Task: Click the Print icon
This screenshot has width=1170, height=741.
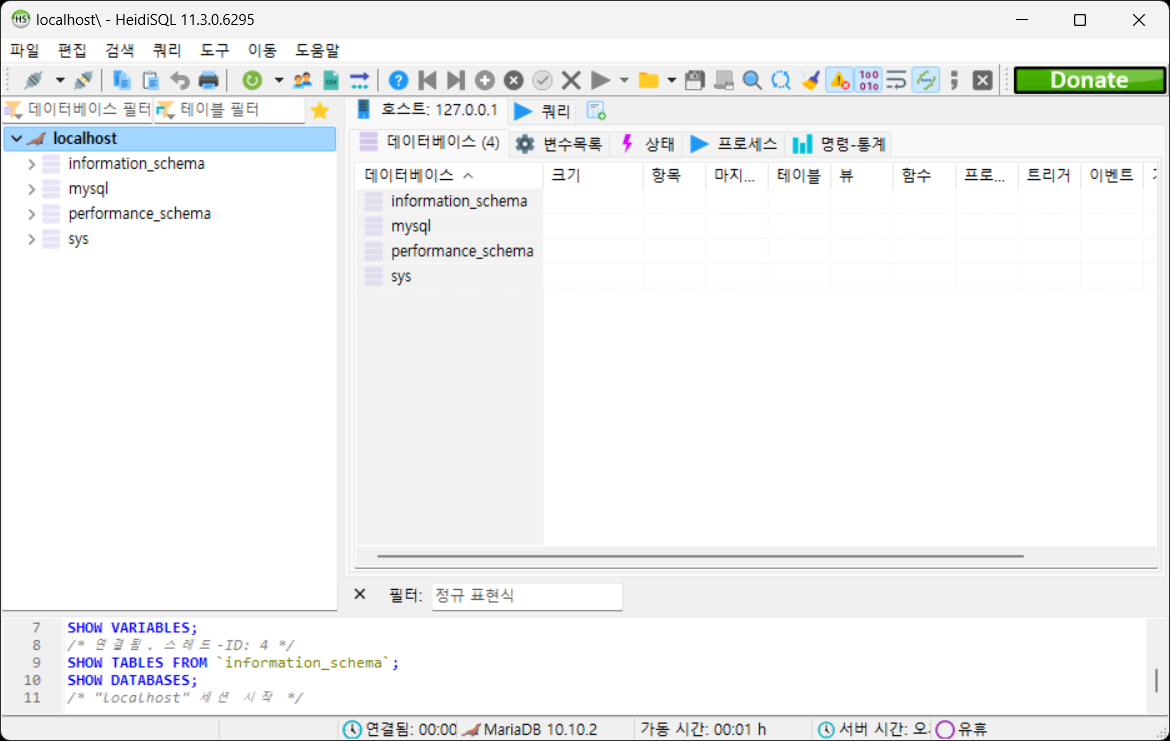Action: (x=209, y=80)
